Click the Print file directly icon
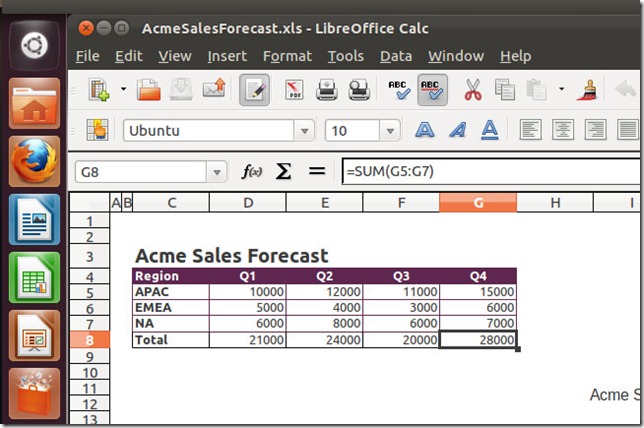Screen dimensions: 644x428 point(327,90)
